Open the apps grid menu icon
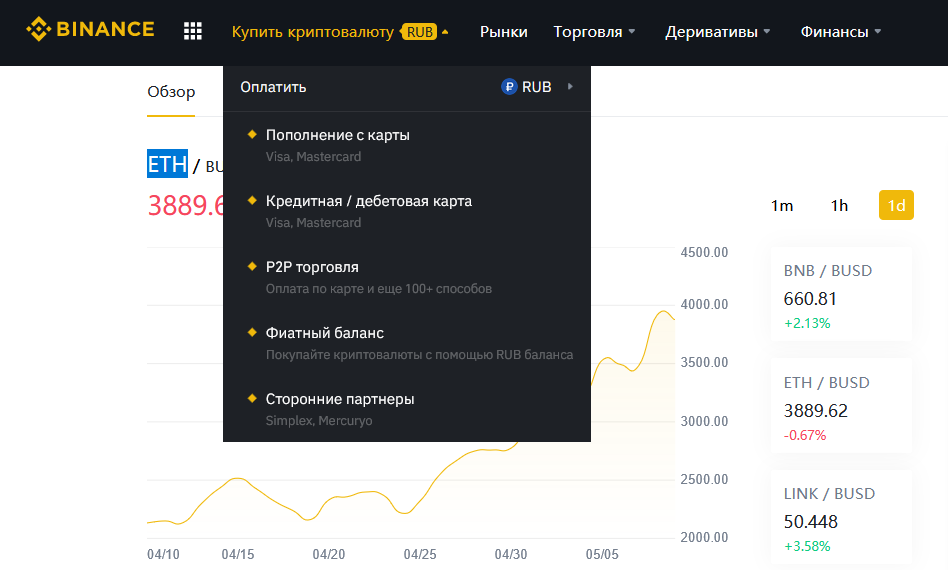Viewport: 948px width, 570px height. click(x=193, y=31)
